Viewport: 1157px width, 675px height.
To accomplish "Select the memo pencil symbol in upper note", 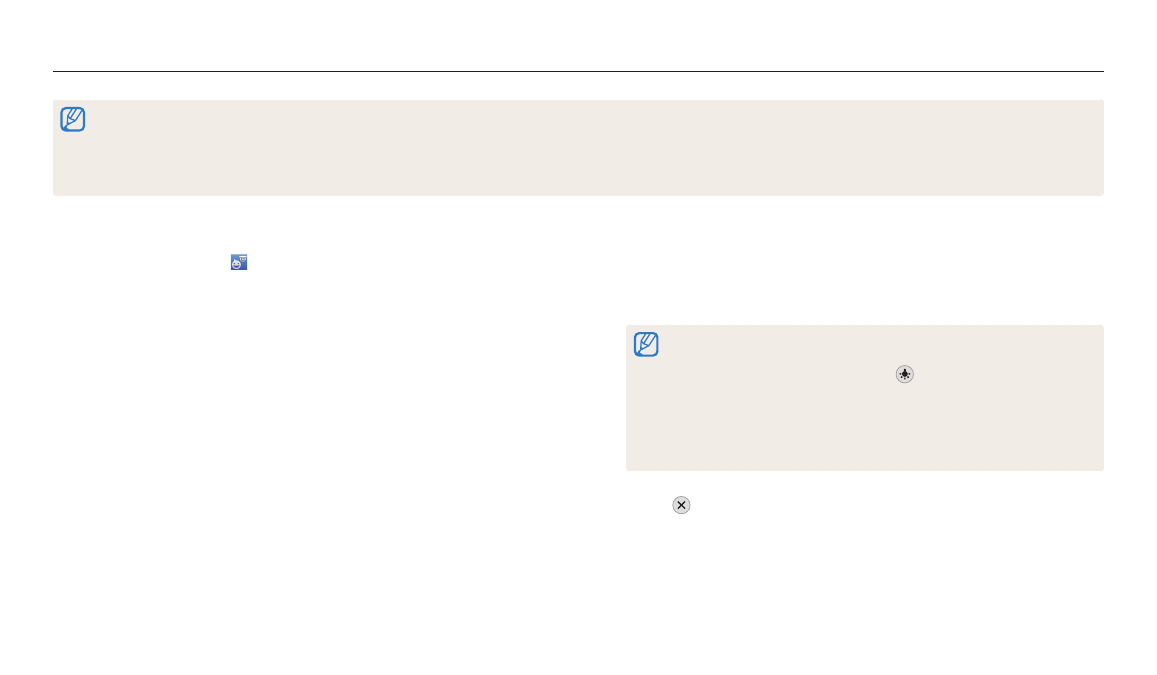I will (x=72, y=120).
